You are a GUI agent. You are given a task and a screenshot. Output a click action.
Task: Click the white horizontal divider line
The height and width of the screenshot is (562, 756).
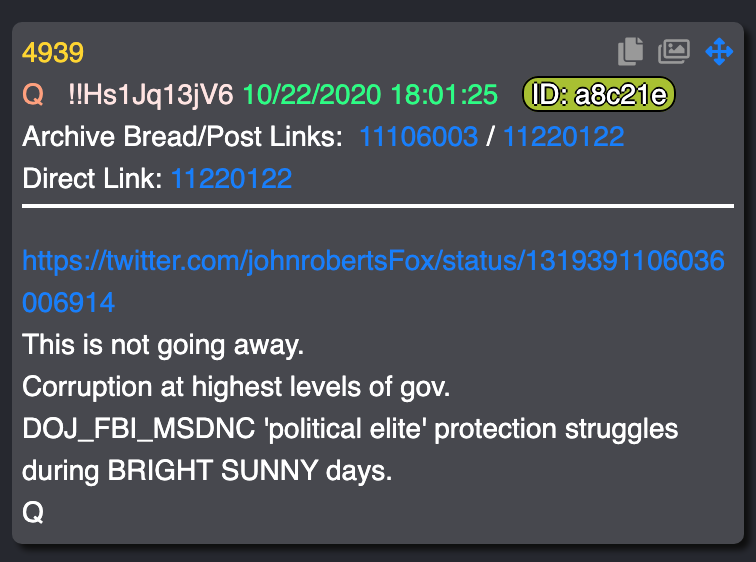pyautogui.click(x=378, y=206)
